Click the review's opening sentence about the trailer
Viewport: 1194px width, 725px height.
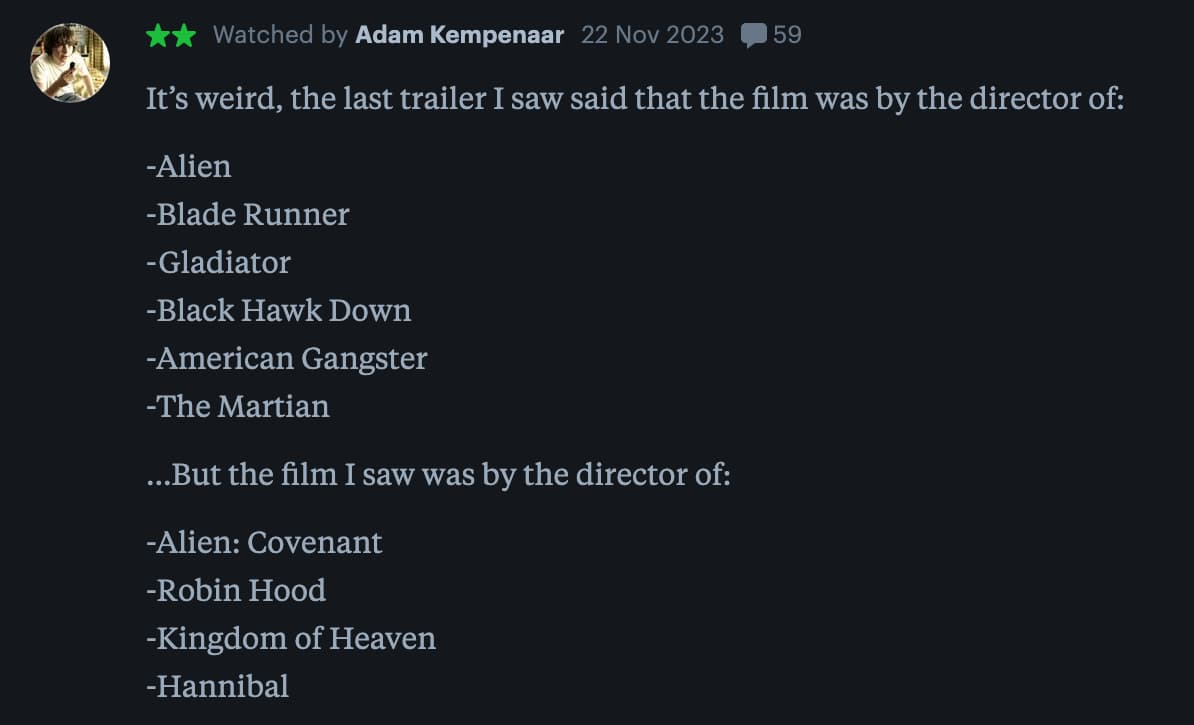point(635,100)
